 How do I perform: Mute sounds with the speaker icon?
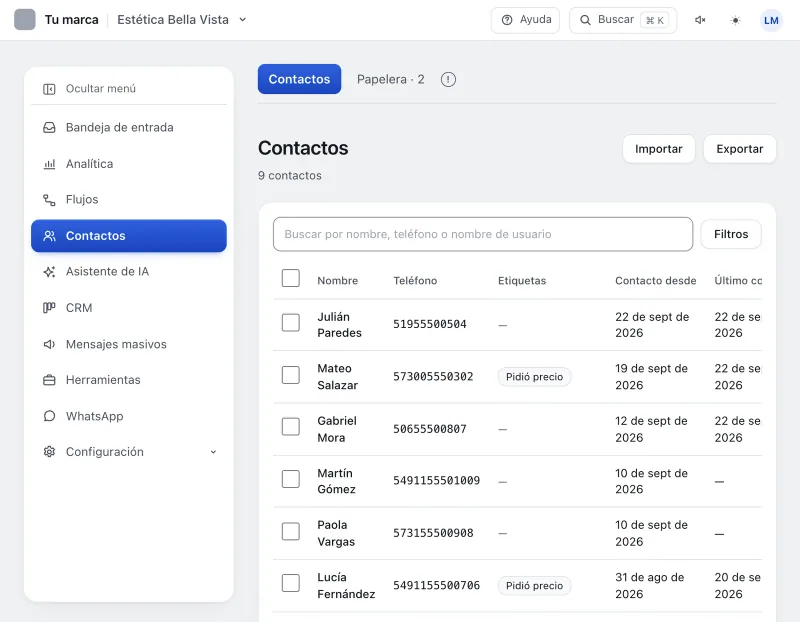tap(700, 20)
